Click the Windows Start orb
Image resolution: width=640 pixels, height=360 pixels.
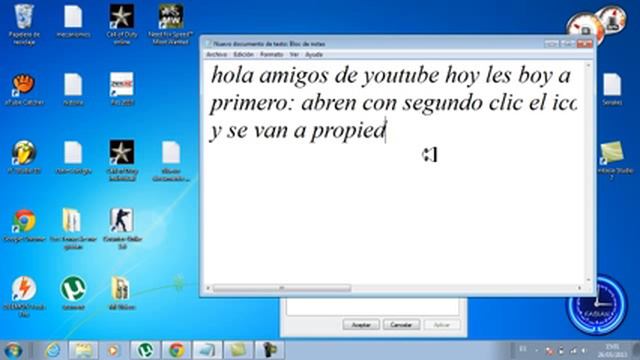13,350
